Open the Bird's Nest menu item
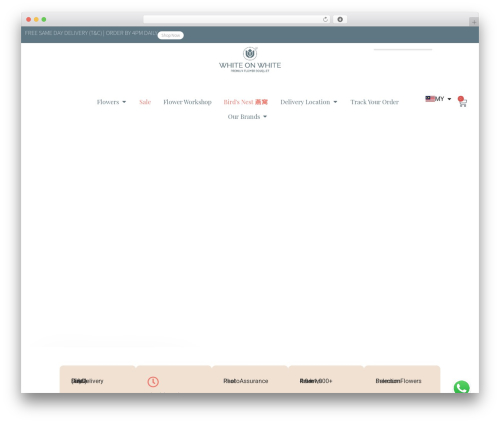Screen dimensions: 500x423 [x=246, y=102]
